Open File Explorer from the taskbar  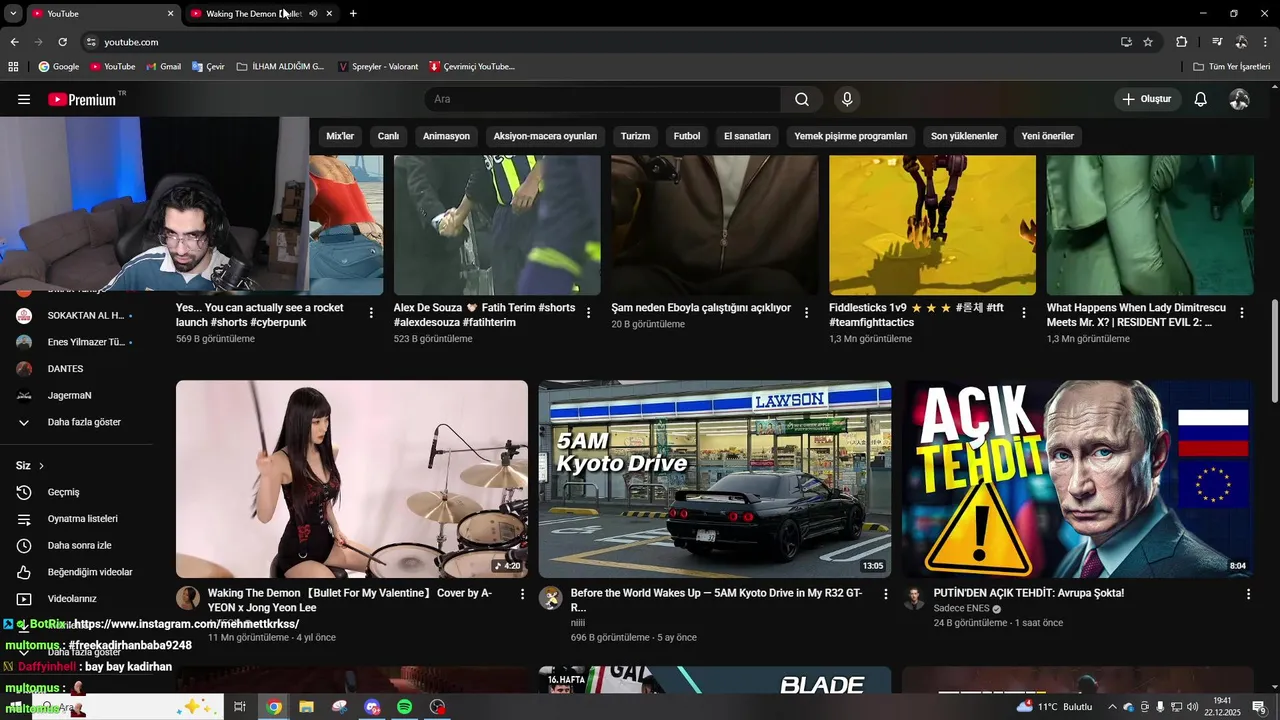[306, 707]
